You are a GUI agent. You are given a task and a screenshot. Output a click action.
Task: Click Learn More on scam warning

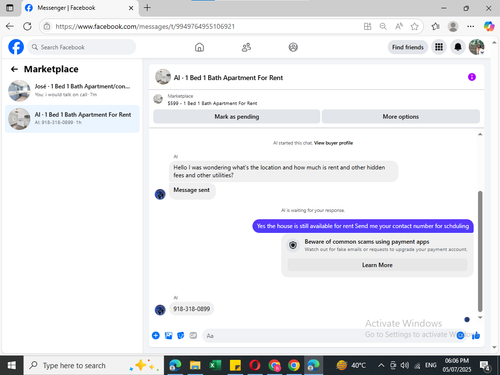[x=377, y=265]
